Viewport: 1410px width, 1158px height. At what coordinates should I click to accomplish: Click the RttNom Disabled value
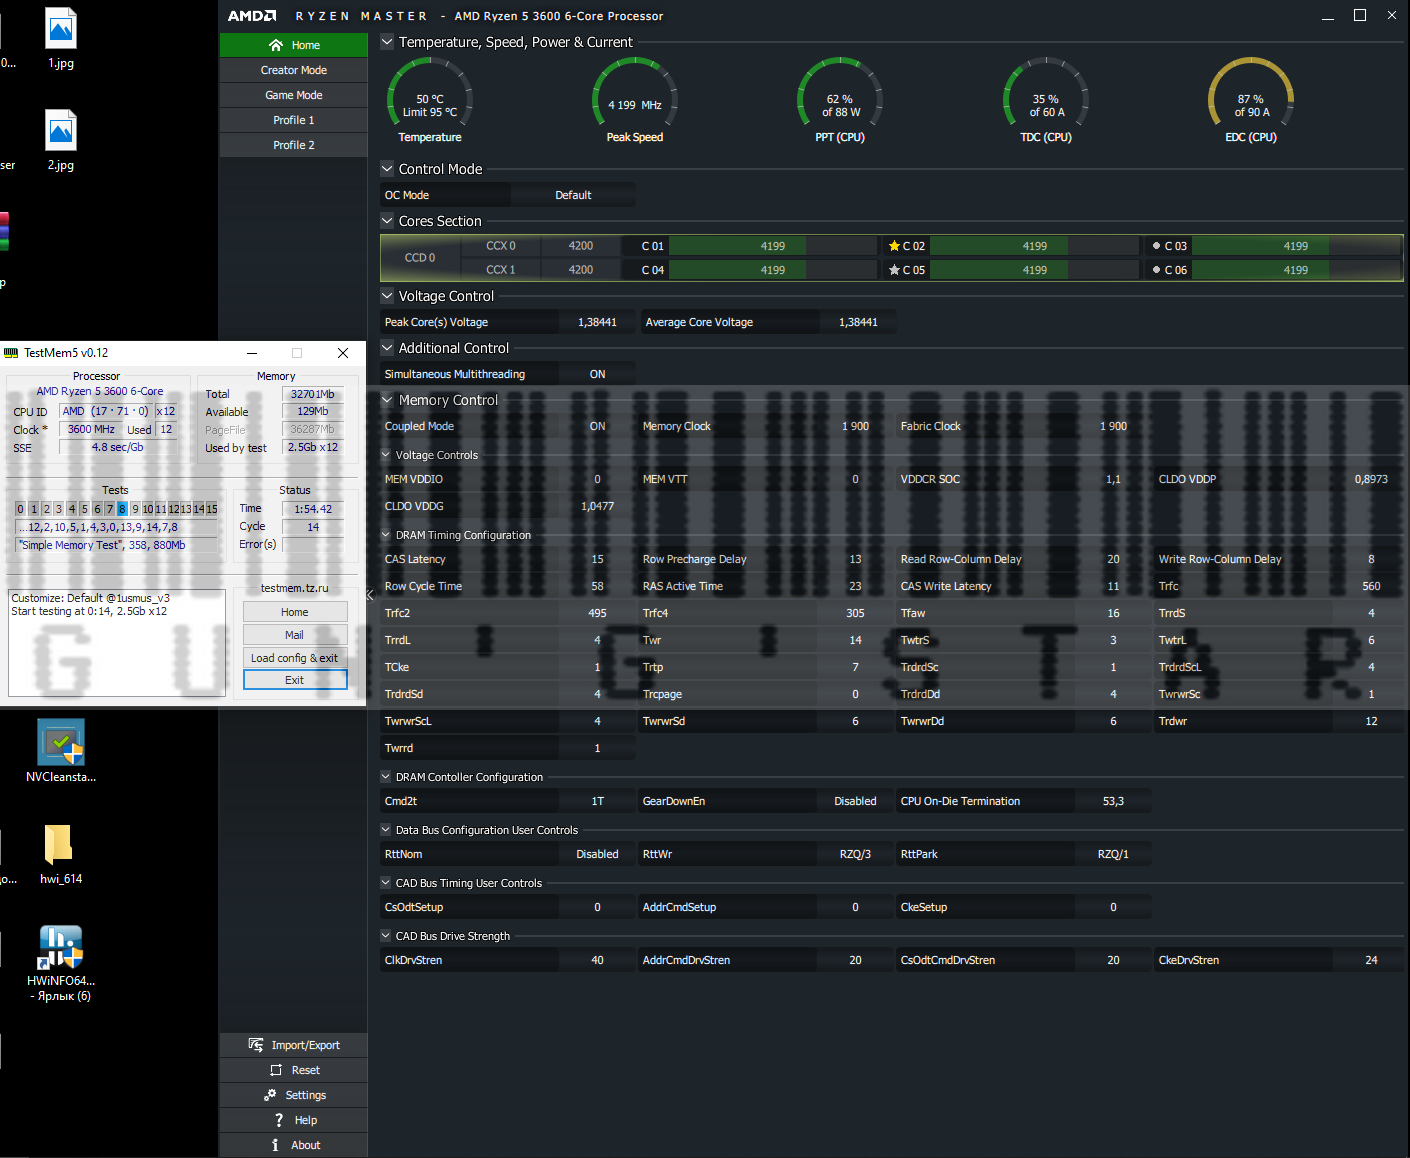(x=597, y=854)
